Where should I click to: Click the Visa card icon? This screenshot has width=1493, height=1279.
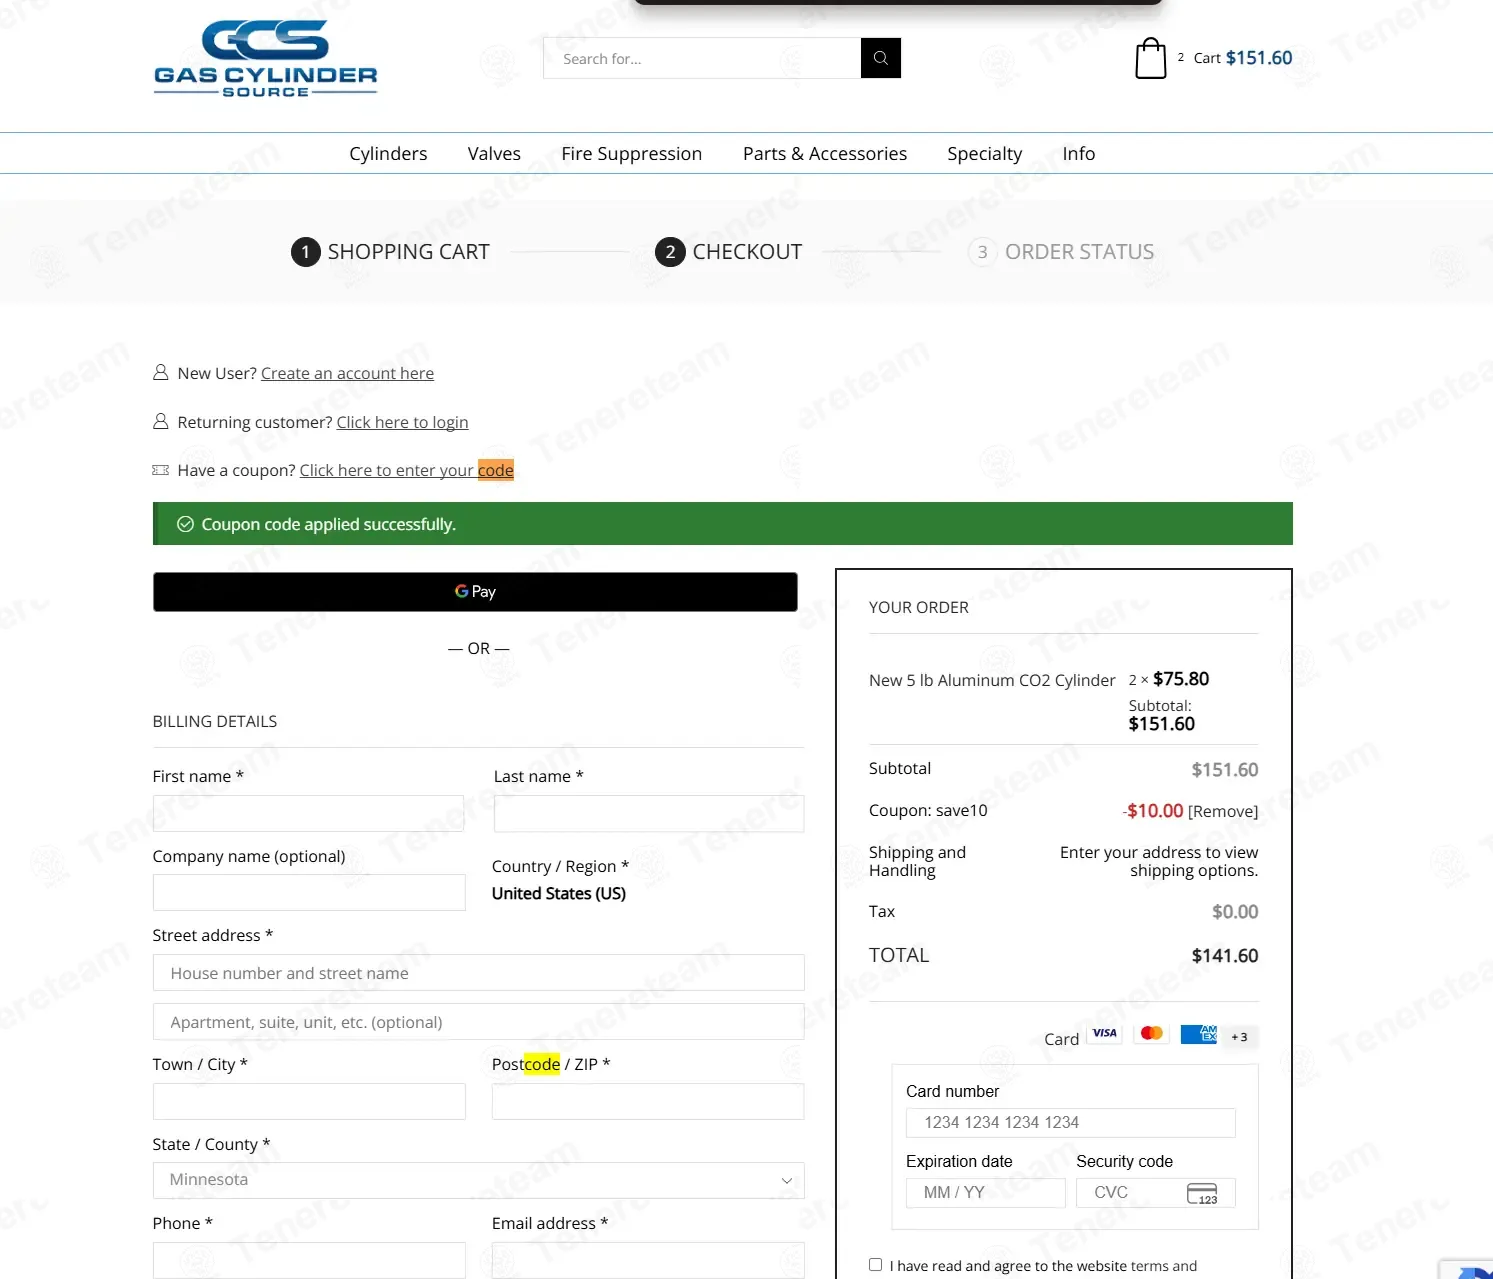point(1105,1034)
